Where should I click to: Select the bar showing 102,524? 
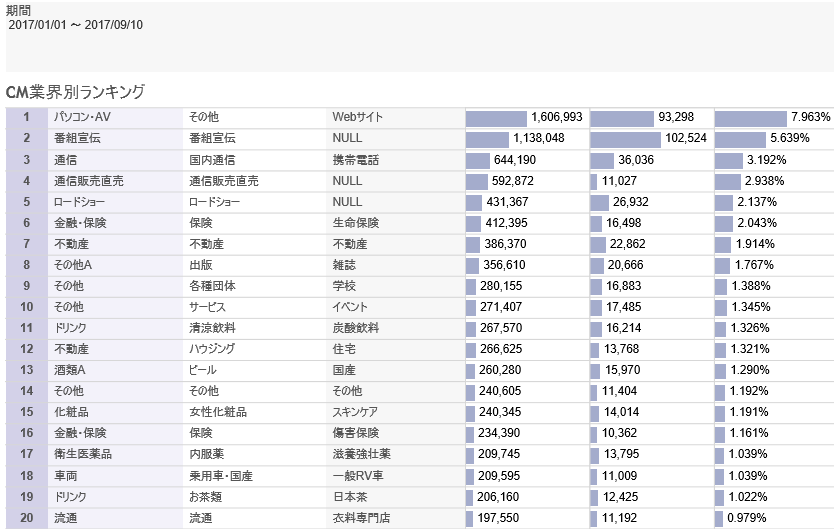point(651,139)
